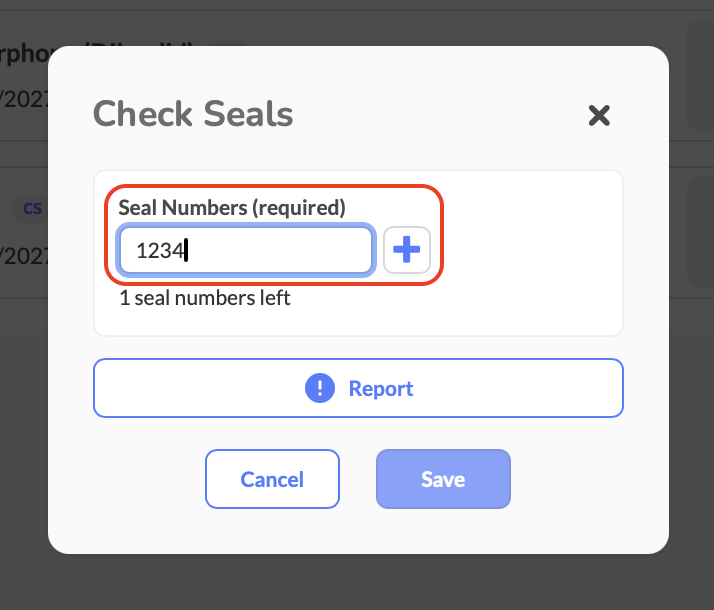Click the 'Seal Numbers (required)' label
Image resolution: width=714 pixels, height=610 pixels.
pyautogui.click(x=231, y=207)
